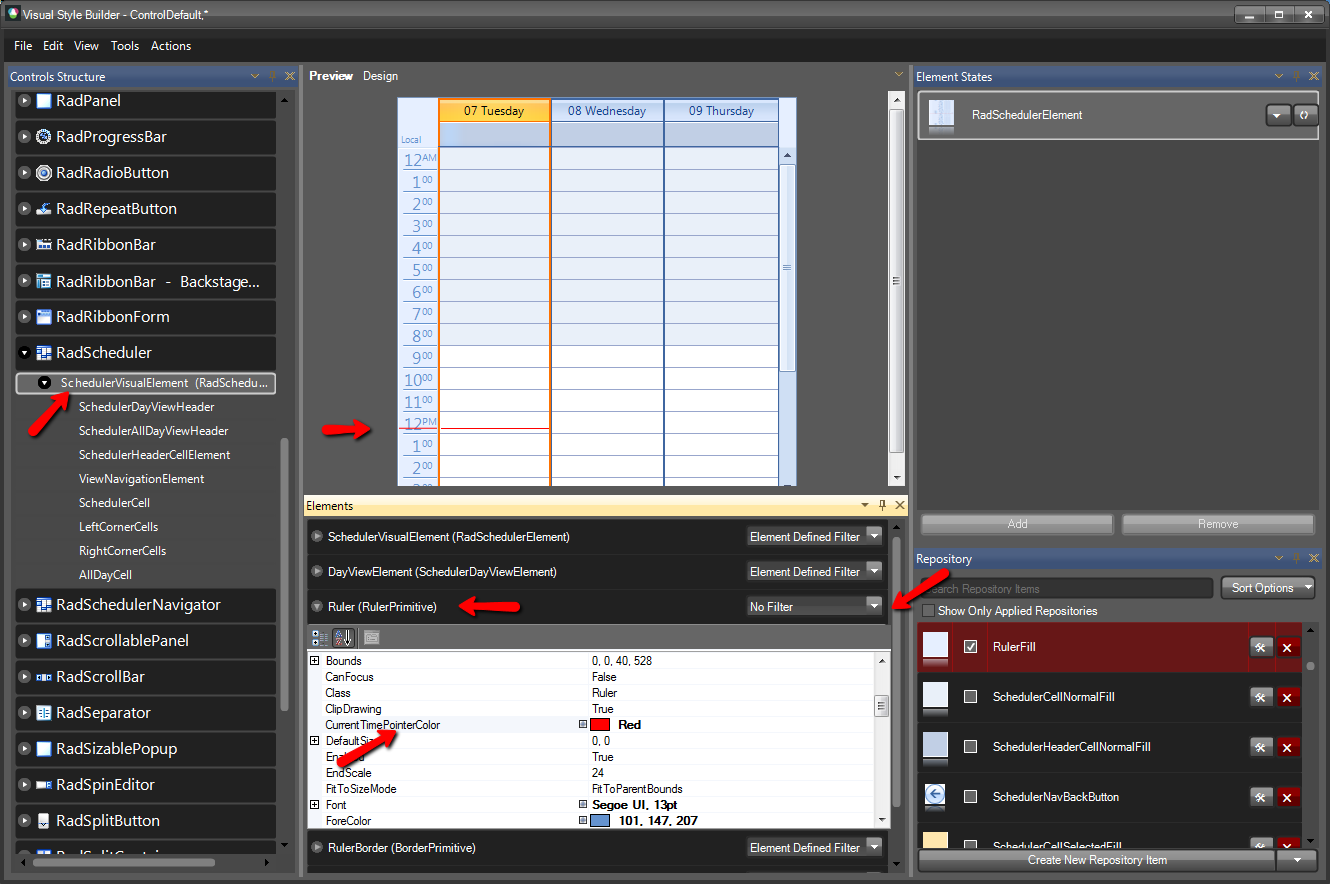Open the Actions menu

point(171,46)
